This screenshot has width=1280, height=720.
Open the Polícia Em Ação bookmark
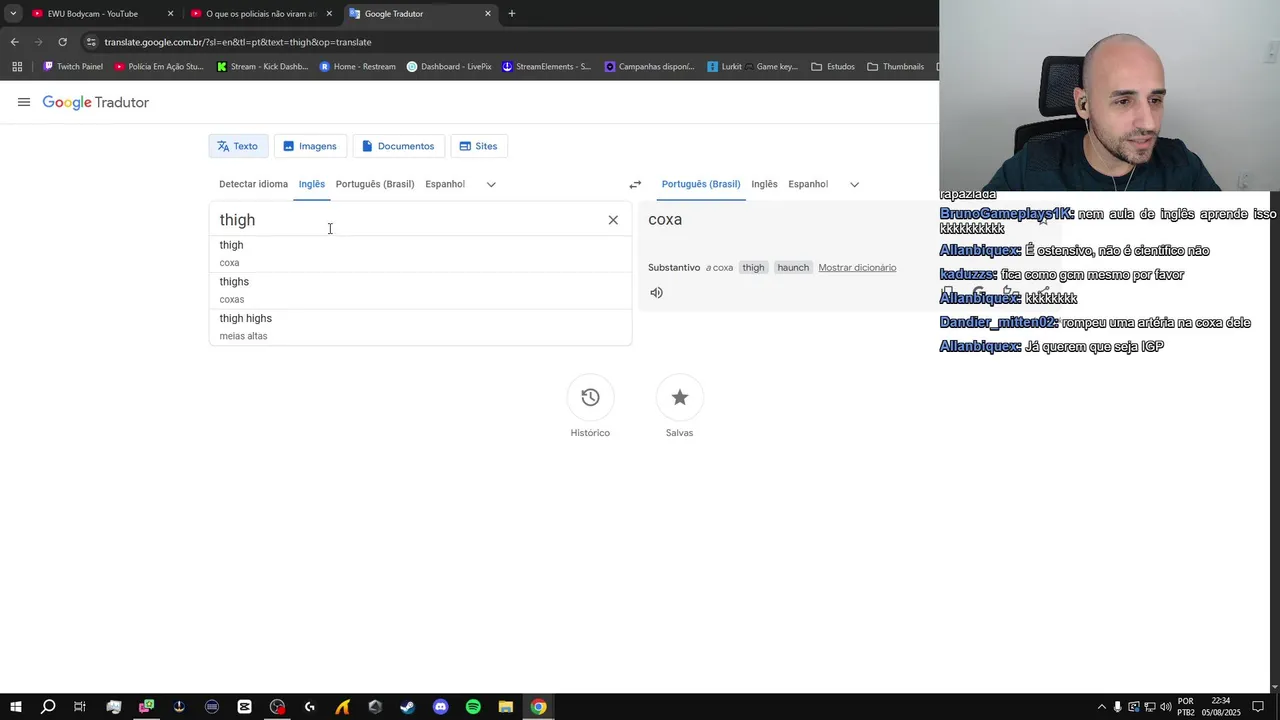coord(159,67)
